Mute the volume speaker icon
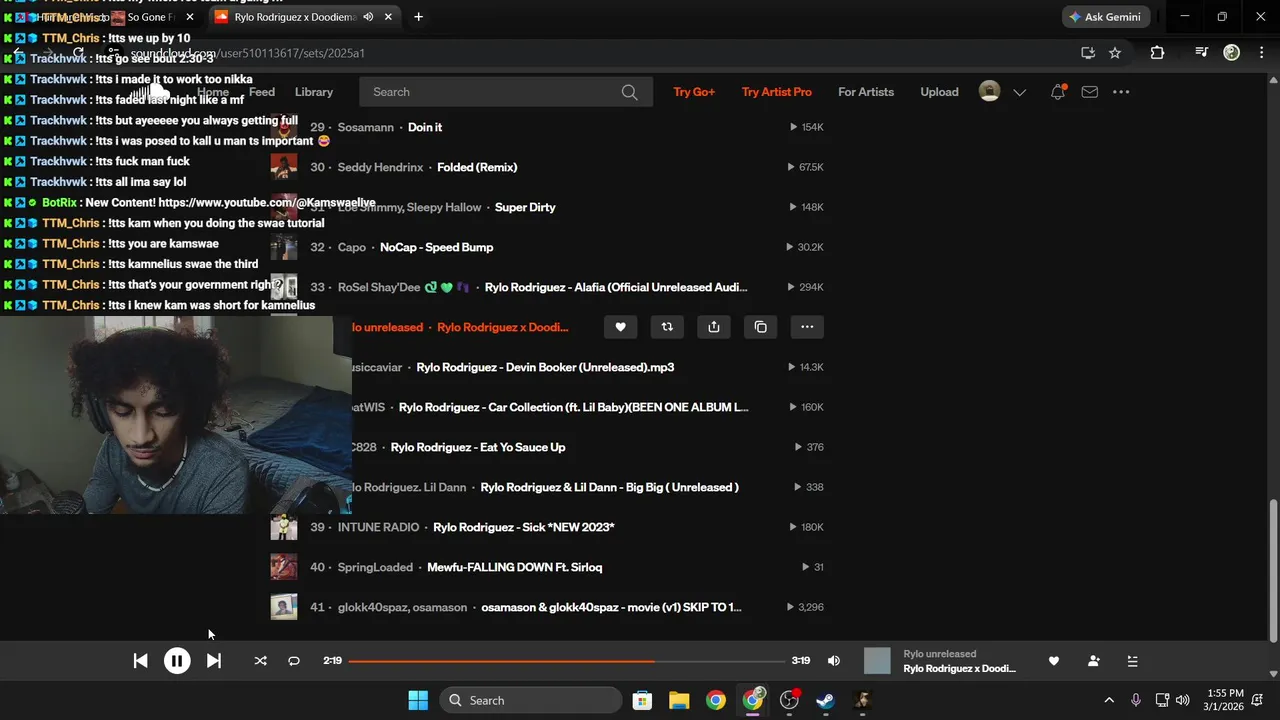Image resolution: width=1280 pixels, height=720 pixels. click(x=834, y=661)
